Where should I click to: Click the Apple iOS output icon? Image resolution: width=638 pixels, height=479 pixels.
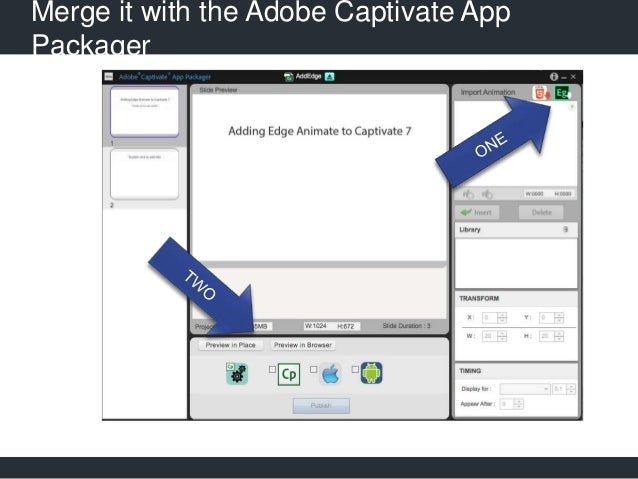pos(330,374)
